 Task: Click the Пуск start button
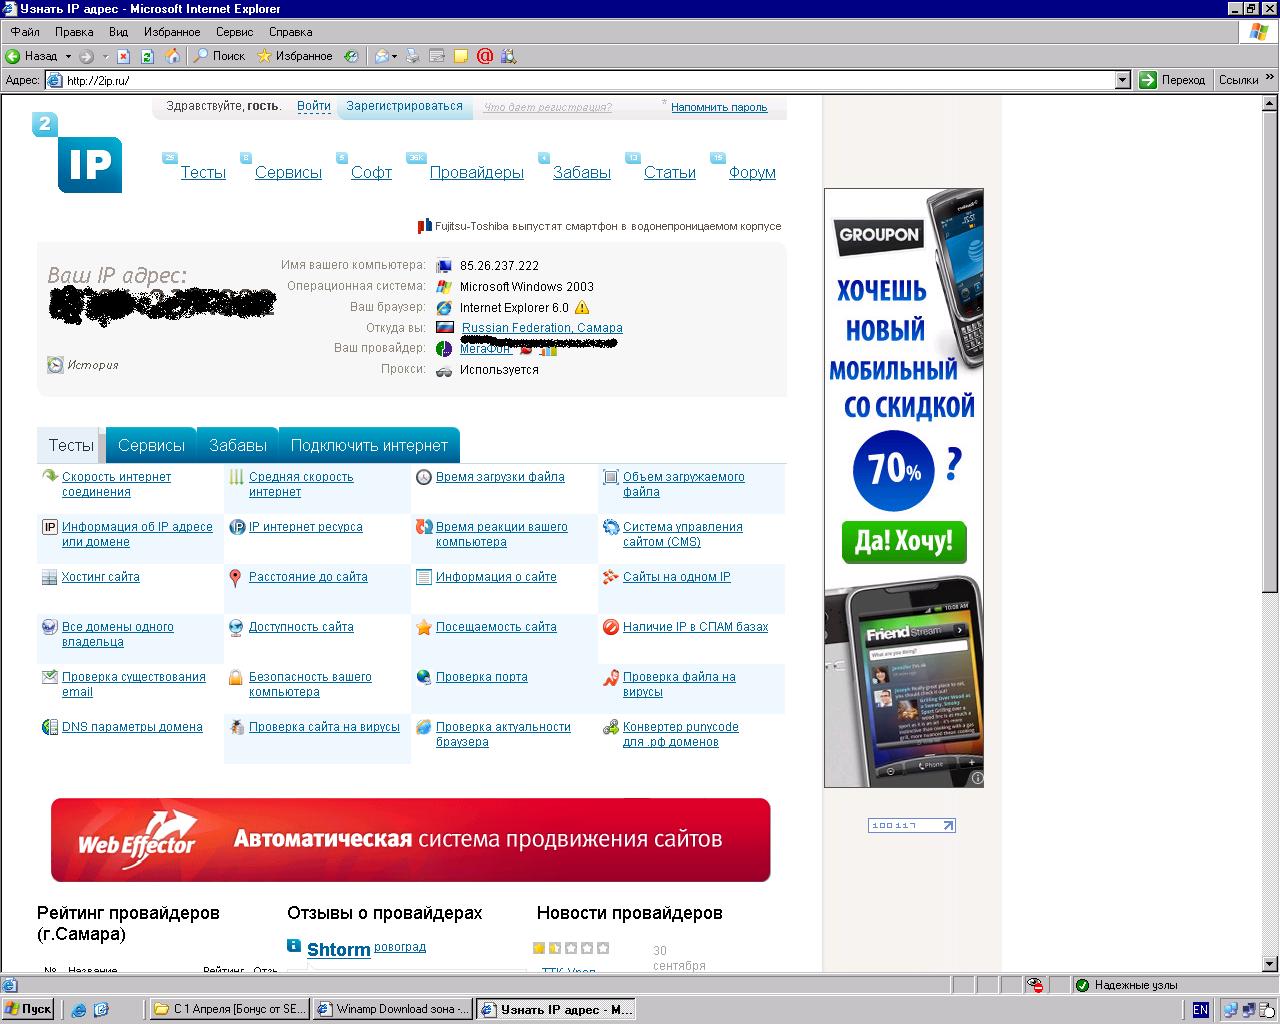pyautogui.click(x=28, y=1009)
